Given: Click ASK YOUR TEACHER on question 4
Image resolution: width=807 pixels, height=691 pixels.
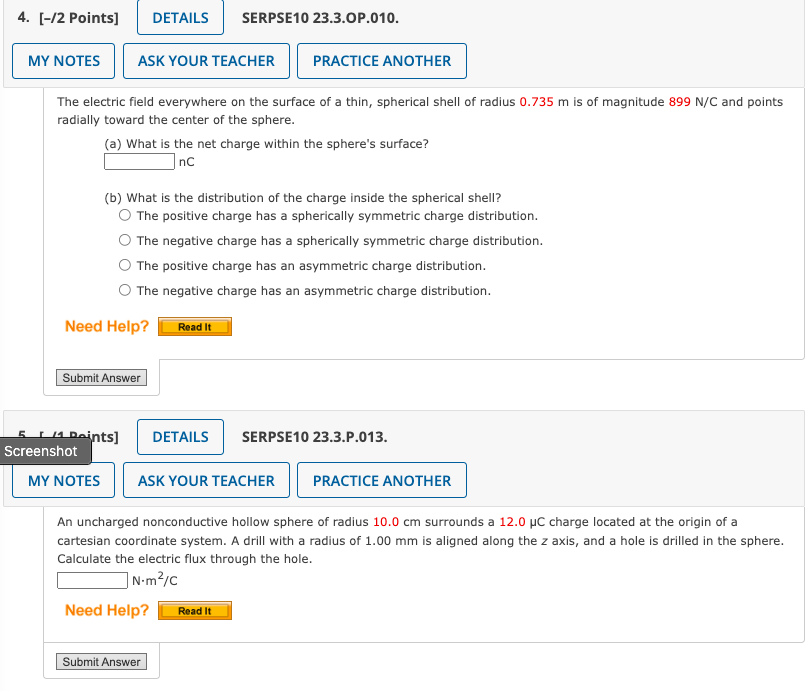Looking at the screenshot, I should point(206,61).
